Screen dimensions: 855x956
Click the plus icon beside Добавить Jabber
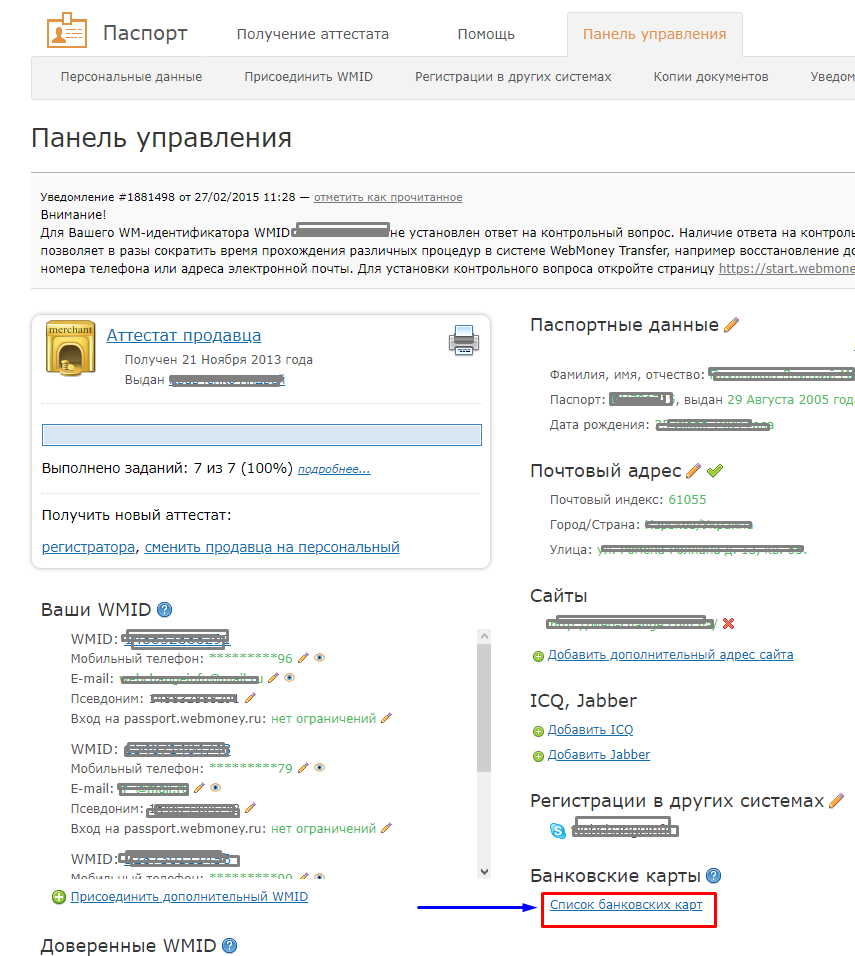point(538,756)
